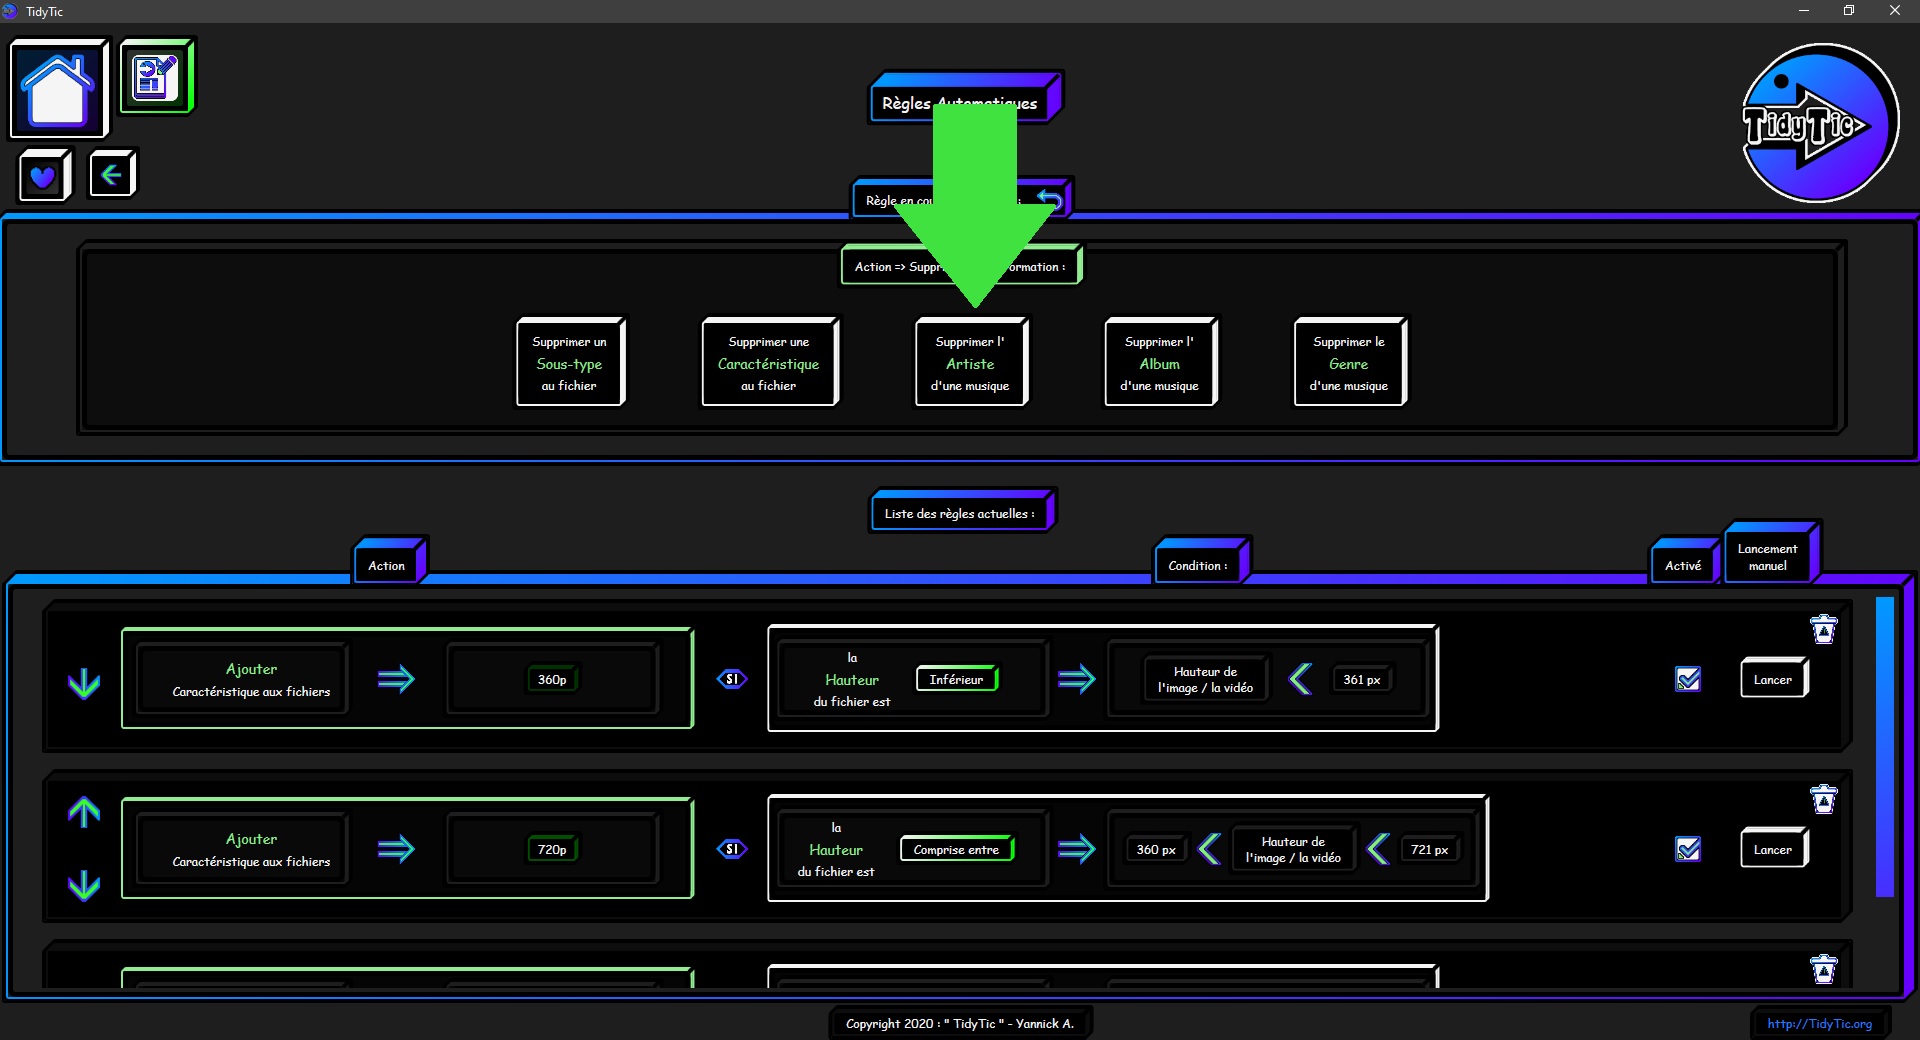The width and height of the screenshot is (1920, 1040).
Task: Launch the 360p rule with Lancer
Action: [x=1773, y=679]
